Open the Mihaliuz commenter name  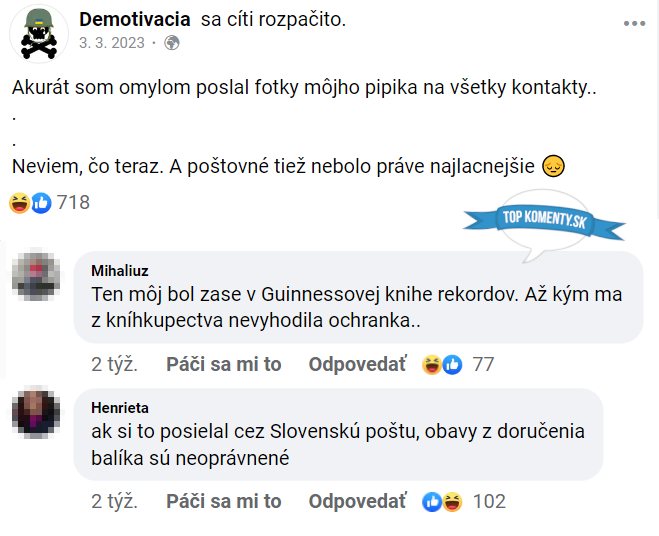tap(120, 269)
